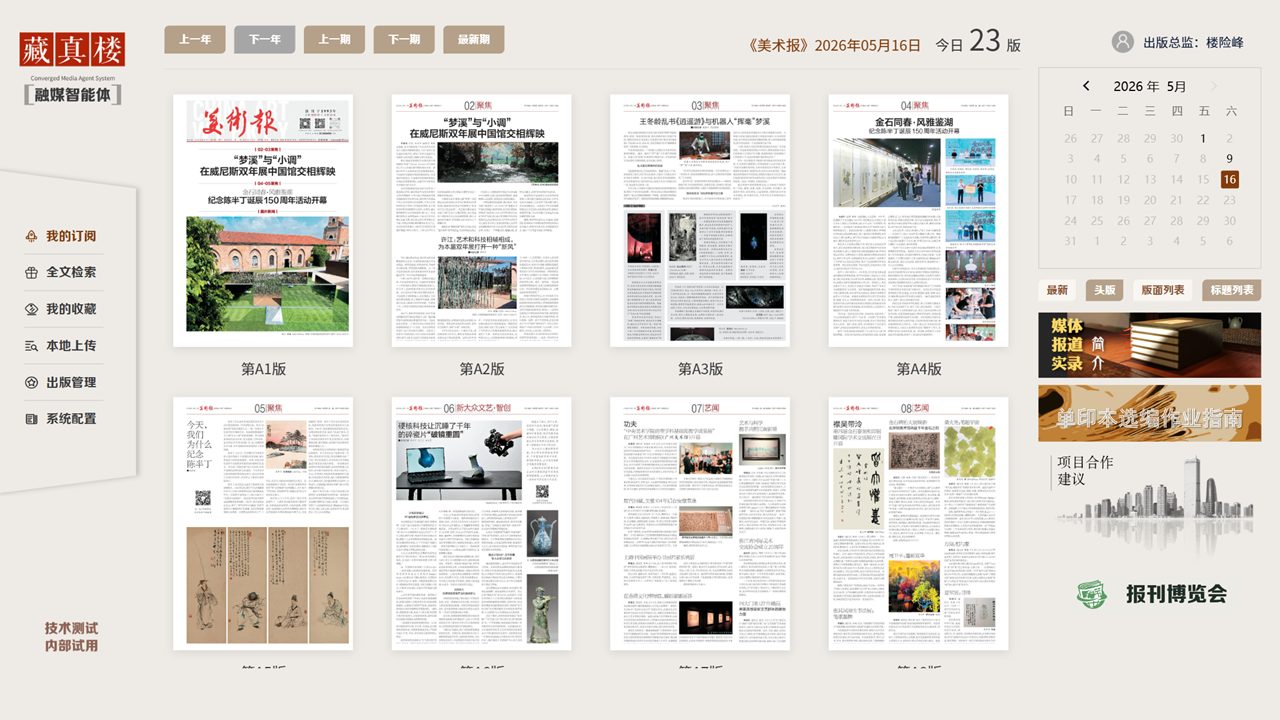This screenshot has width=1280, height=720.
Task: Click the 第A1版 label
Action: [263, 369]
